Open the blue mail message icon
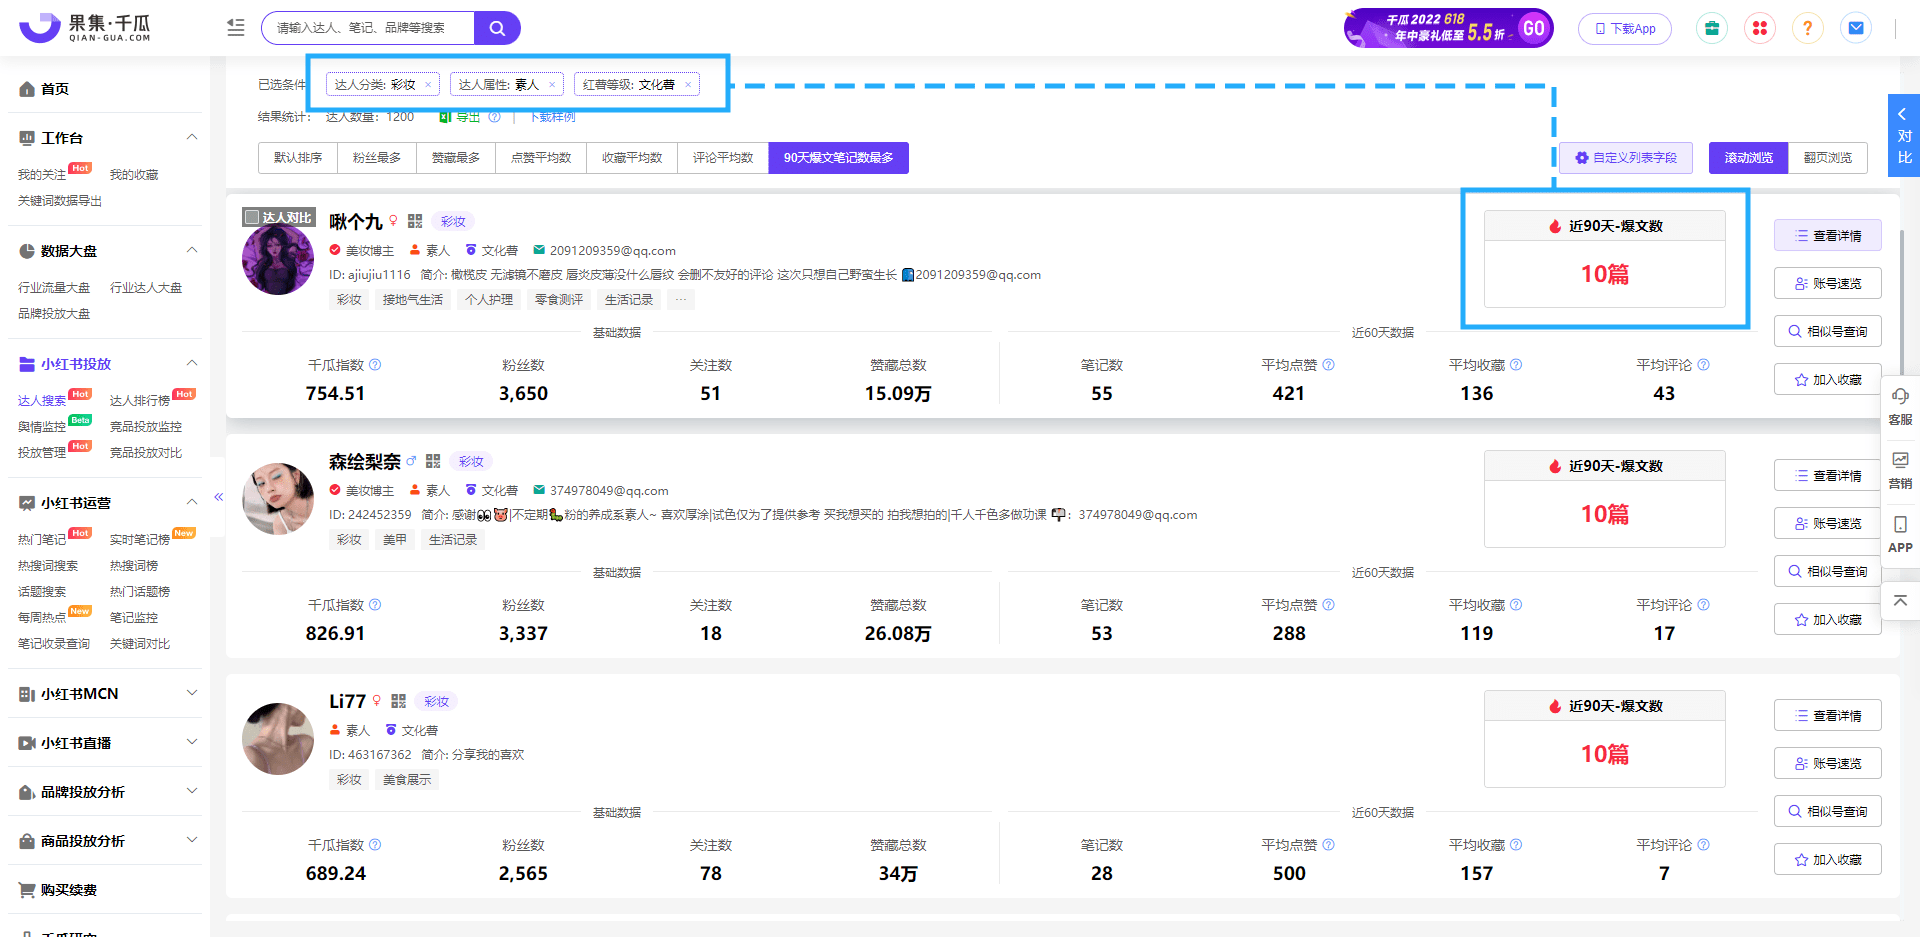 coord(1856,28)
